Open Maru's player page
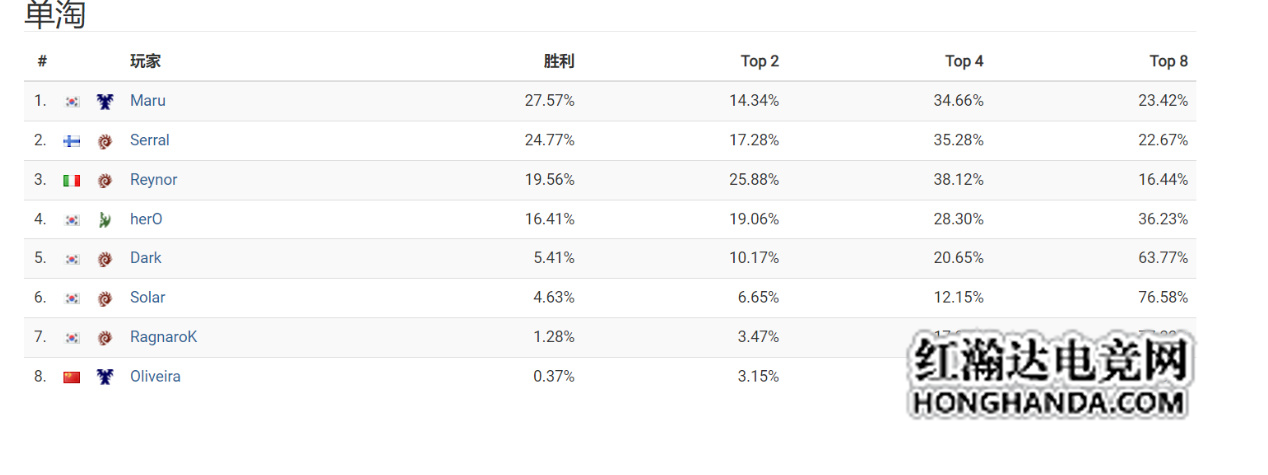 (148, 101)
